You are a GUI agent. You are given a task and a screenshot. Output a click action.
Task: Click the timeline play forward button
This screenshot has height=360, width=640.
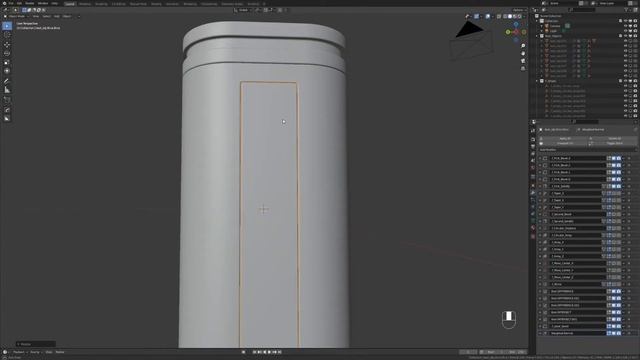(x=269, y=352)
